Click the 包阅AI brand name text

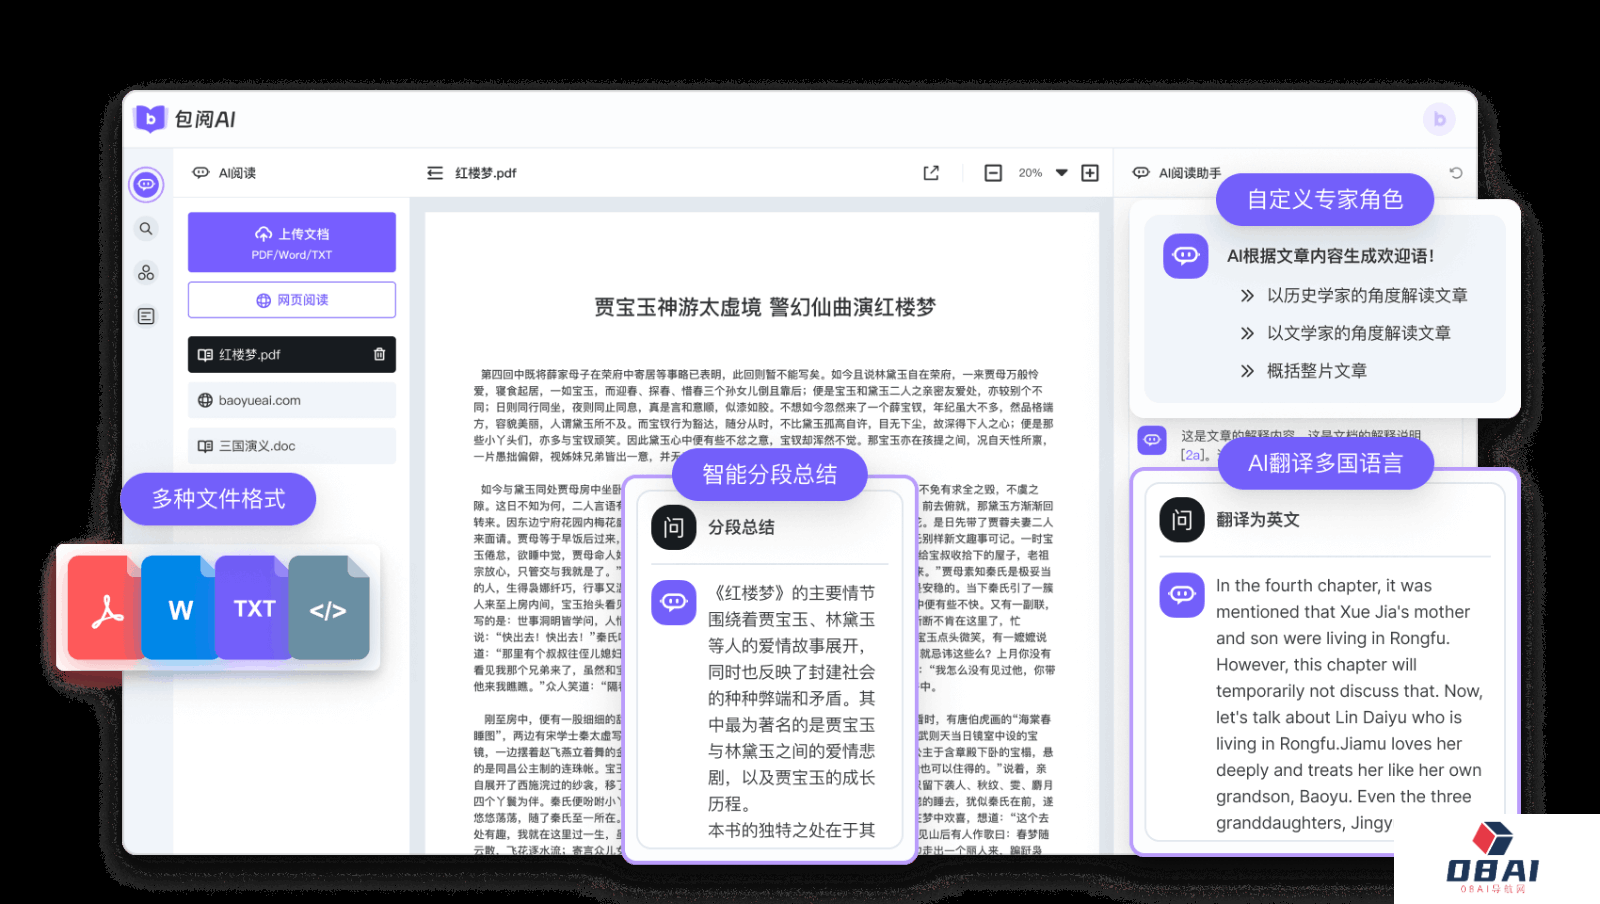[x=205, y=119]
